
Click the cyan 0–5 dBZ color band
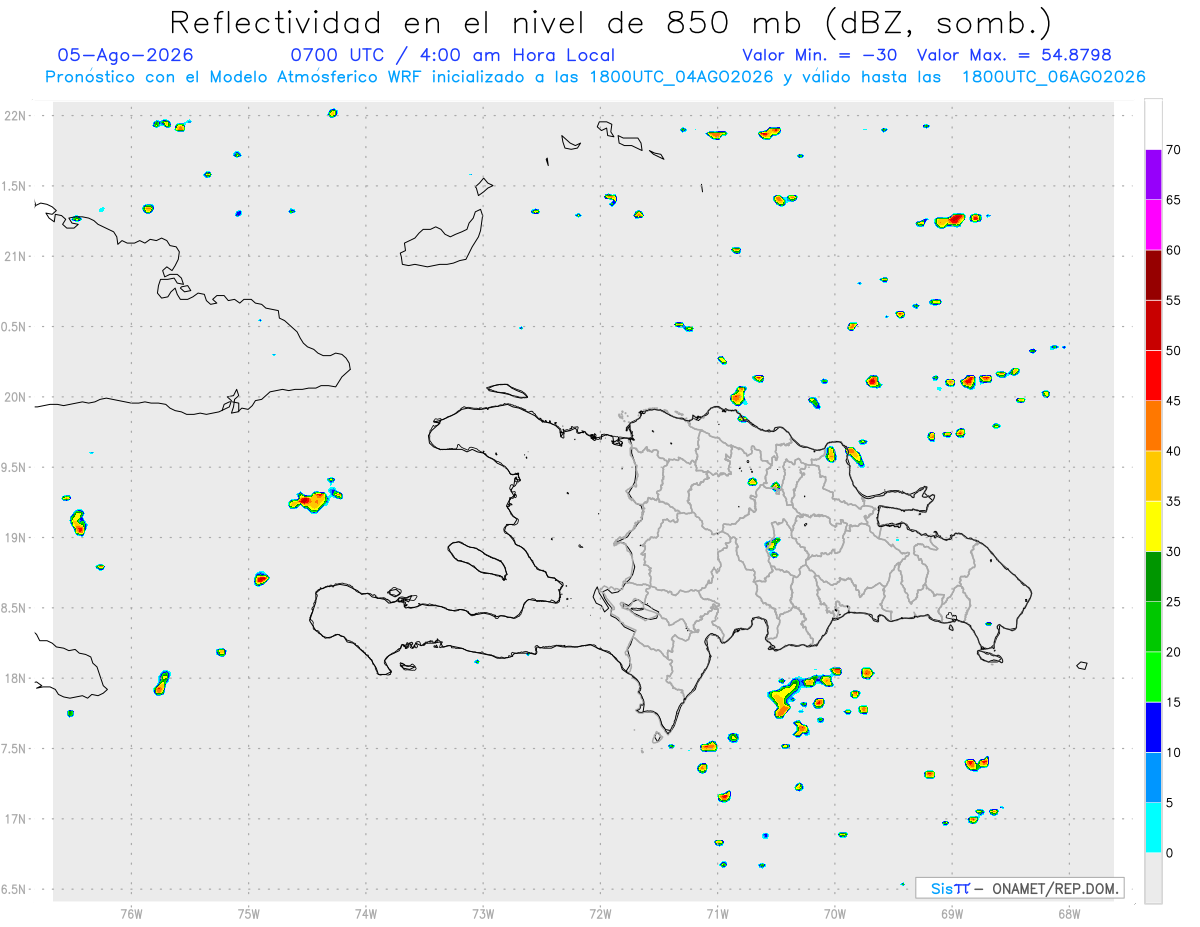(1153, 828)
